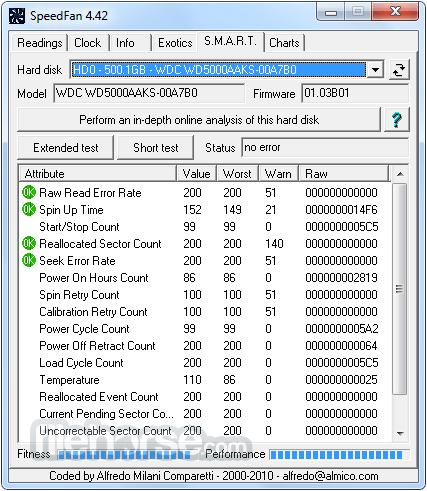Image resolution: width=427 pixels, height=491 pixels.
Task: Select the Load Cycle Count row
Action: coord(205,363)
